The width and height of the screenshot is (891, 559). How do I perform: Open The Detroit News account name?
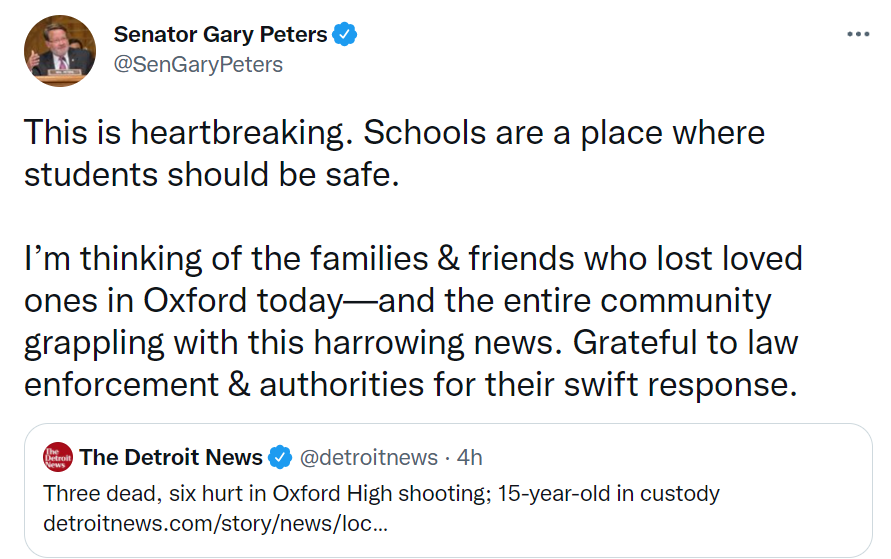click(171, 458)
